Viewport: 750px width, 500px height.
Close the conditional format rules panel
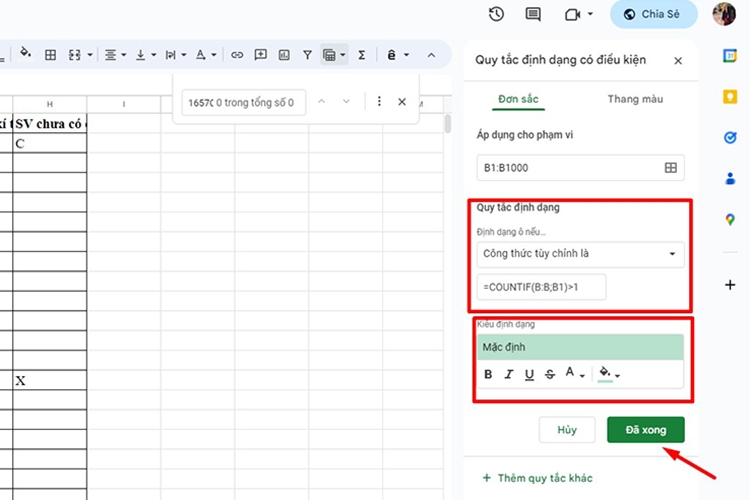point(678,61)
